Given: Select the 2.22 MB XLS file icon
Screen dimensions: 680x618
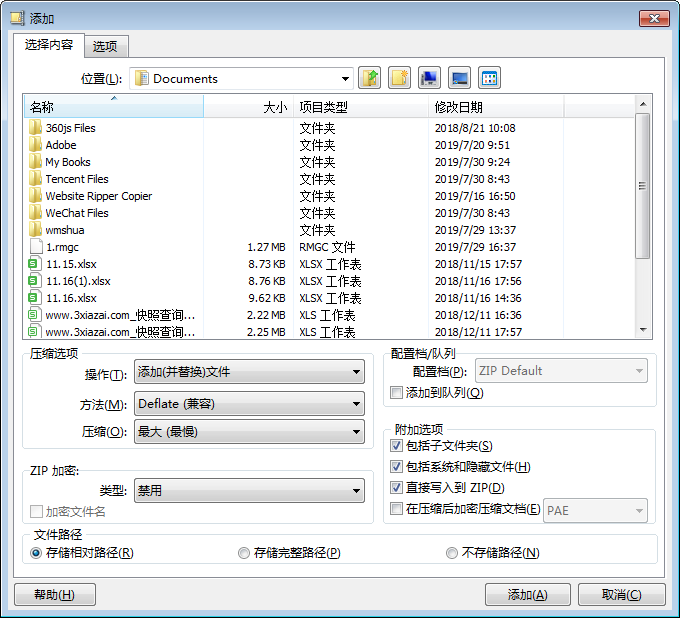Looking at the screenshot, I should [35, 315].
